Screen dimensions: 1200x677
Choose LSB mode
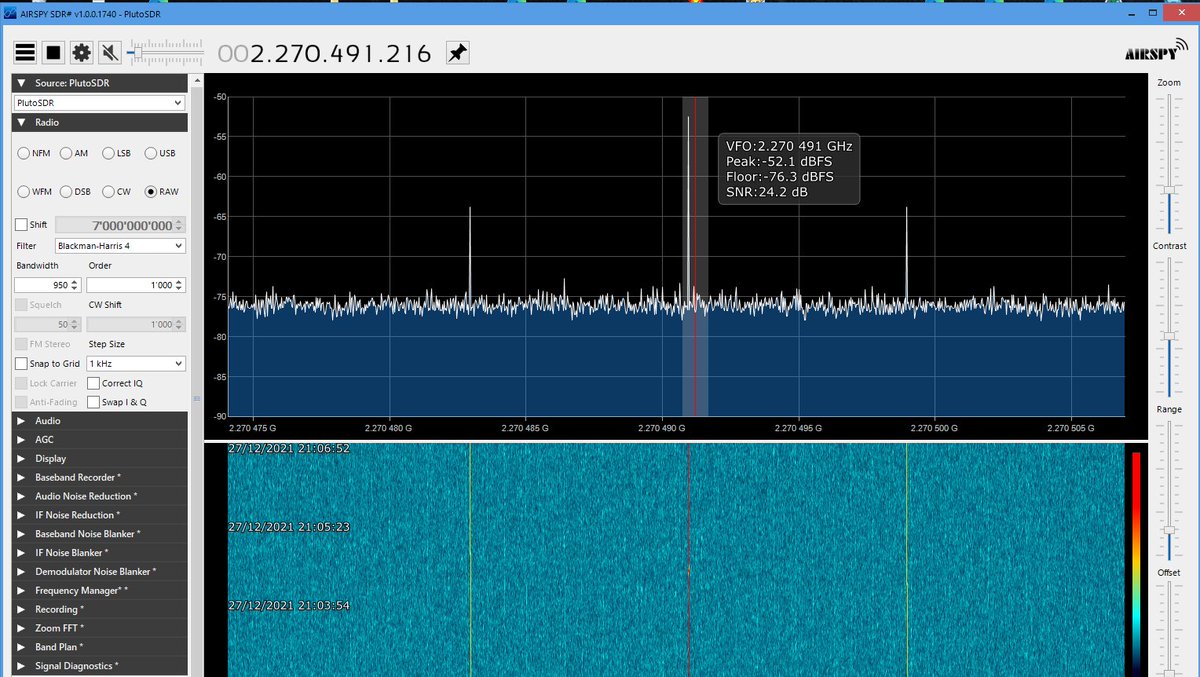[117, 153]
